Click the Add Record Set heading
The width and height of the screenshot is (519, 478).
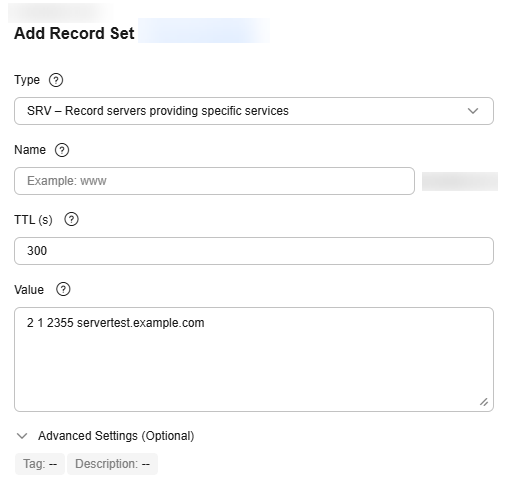tap(74, 33)
